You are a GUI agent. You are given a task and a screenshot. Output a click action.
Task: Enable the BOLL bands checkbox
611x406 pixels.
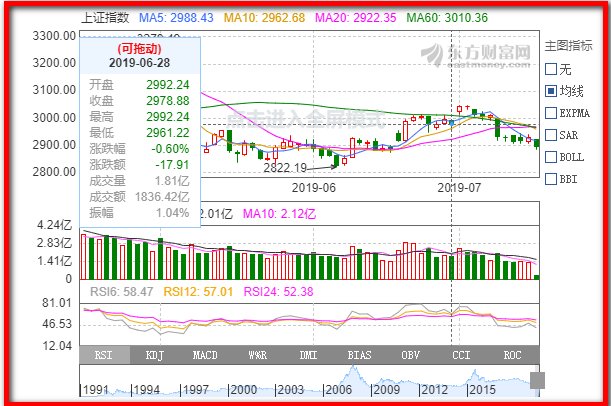(x=551, y=157)
